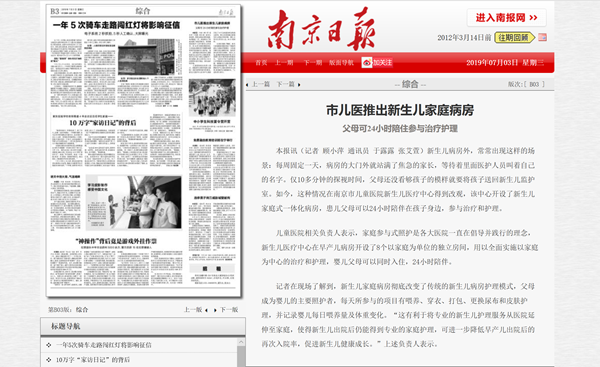Click the 下一版 next page link
The height and width of the screenshot is (367, 600).
tap(229, 310)
